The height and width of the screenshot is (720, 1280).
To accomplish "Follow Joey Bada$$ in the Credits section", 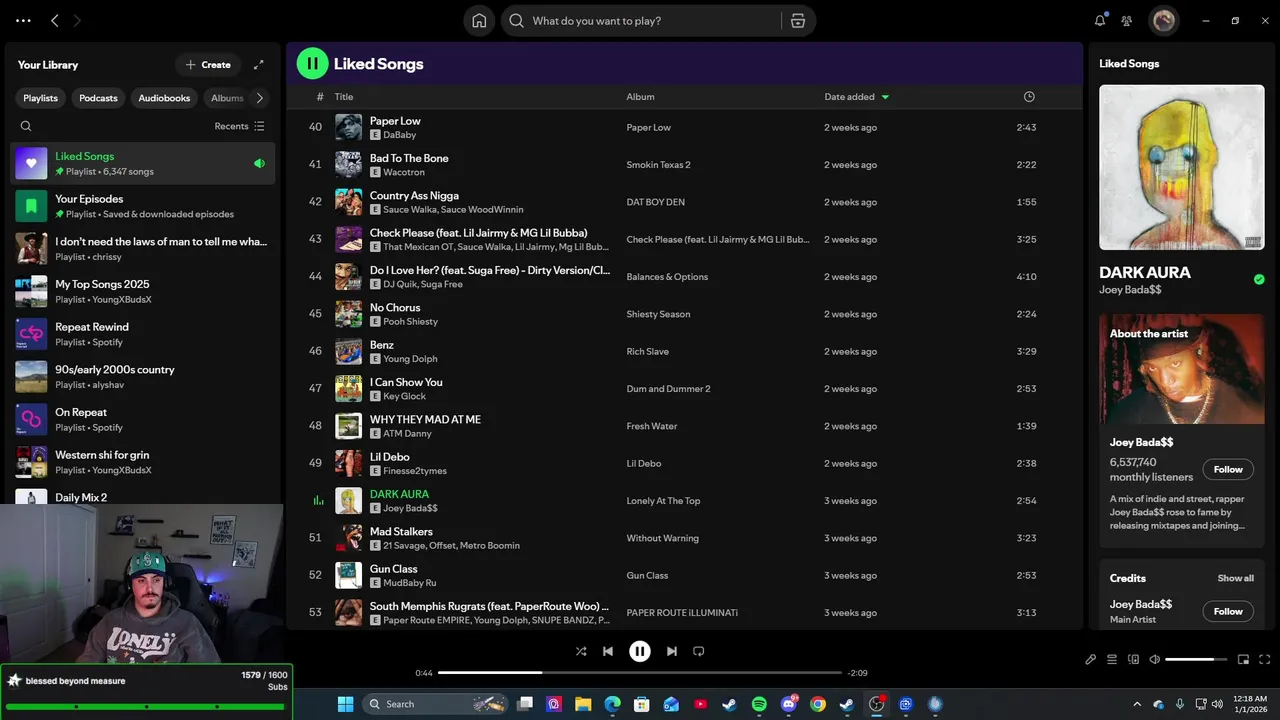I will click(x=1228, y=611).
